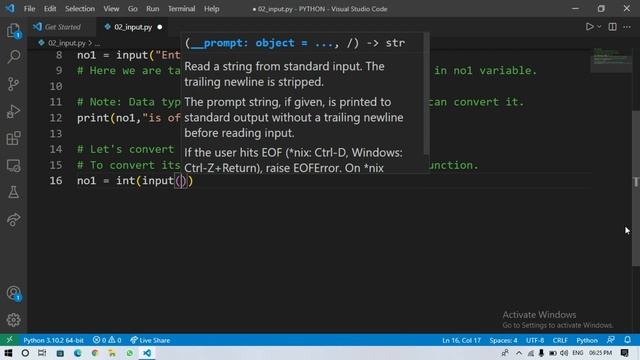Click comment text 'in no1 variable.'
Viewport: 640px width, 360px height.
click(x=485, y=70)
